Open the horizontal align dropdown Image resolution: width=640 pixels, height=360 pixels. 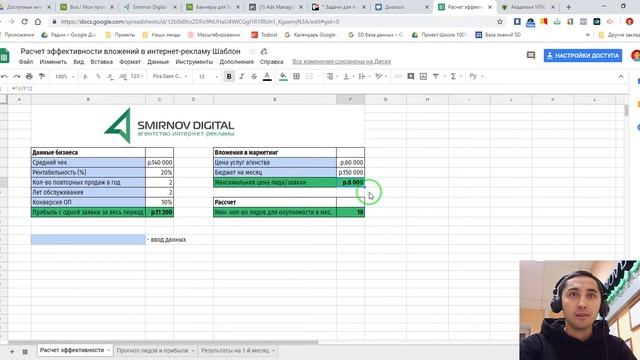332,76
